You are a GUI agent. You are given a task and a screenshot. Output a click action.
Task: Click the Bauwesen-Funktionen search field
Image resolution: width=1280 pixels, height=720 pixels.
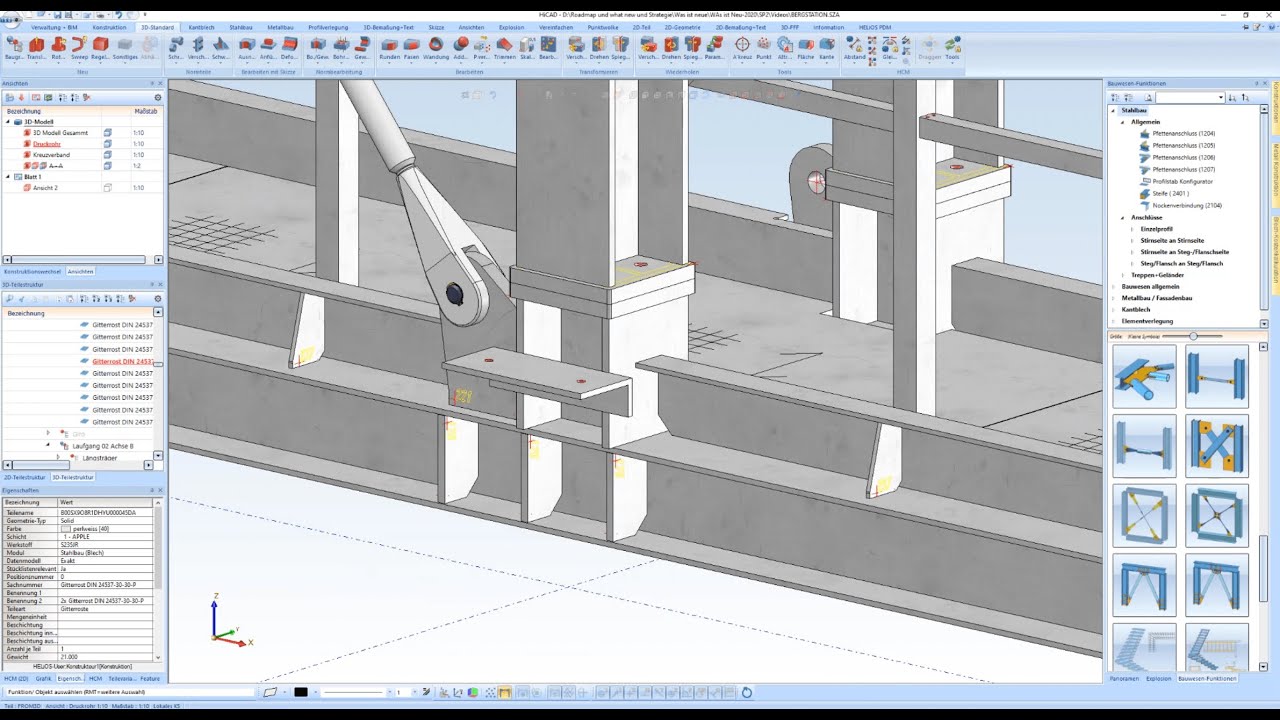[1190, 97]
